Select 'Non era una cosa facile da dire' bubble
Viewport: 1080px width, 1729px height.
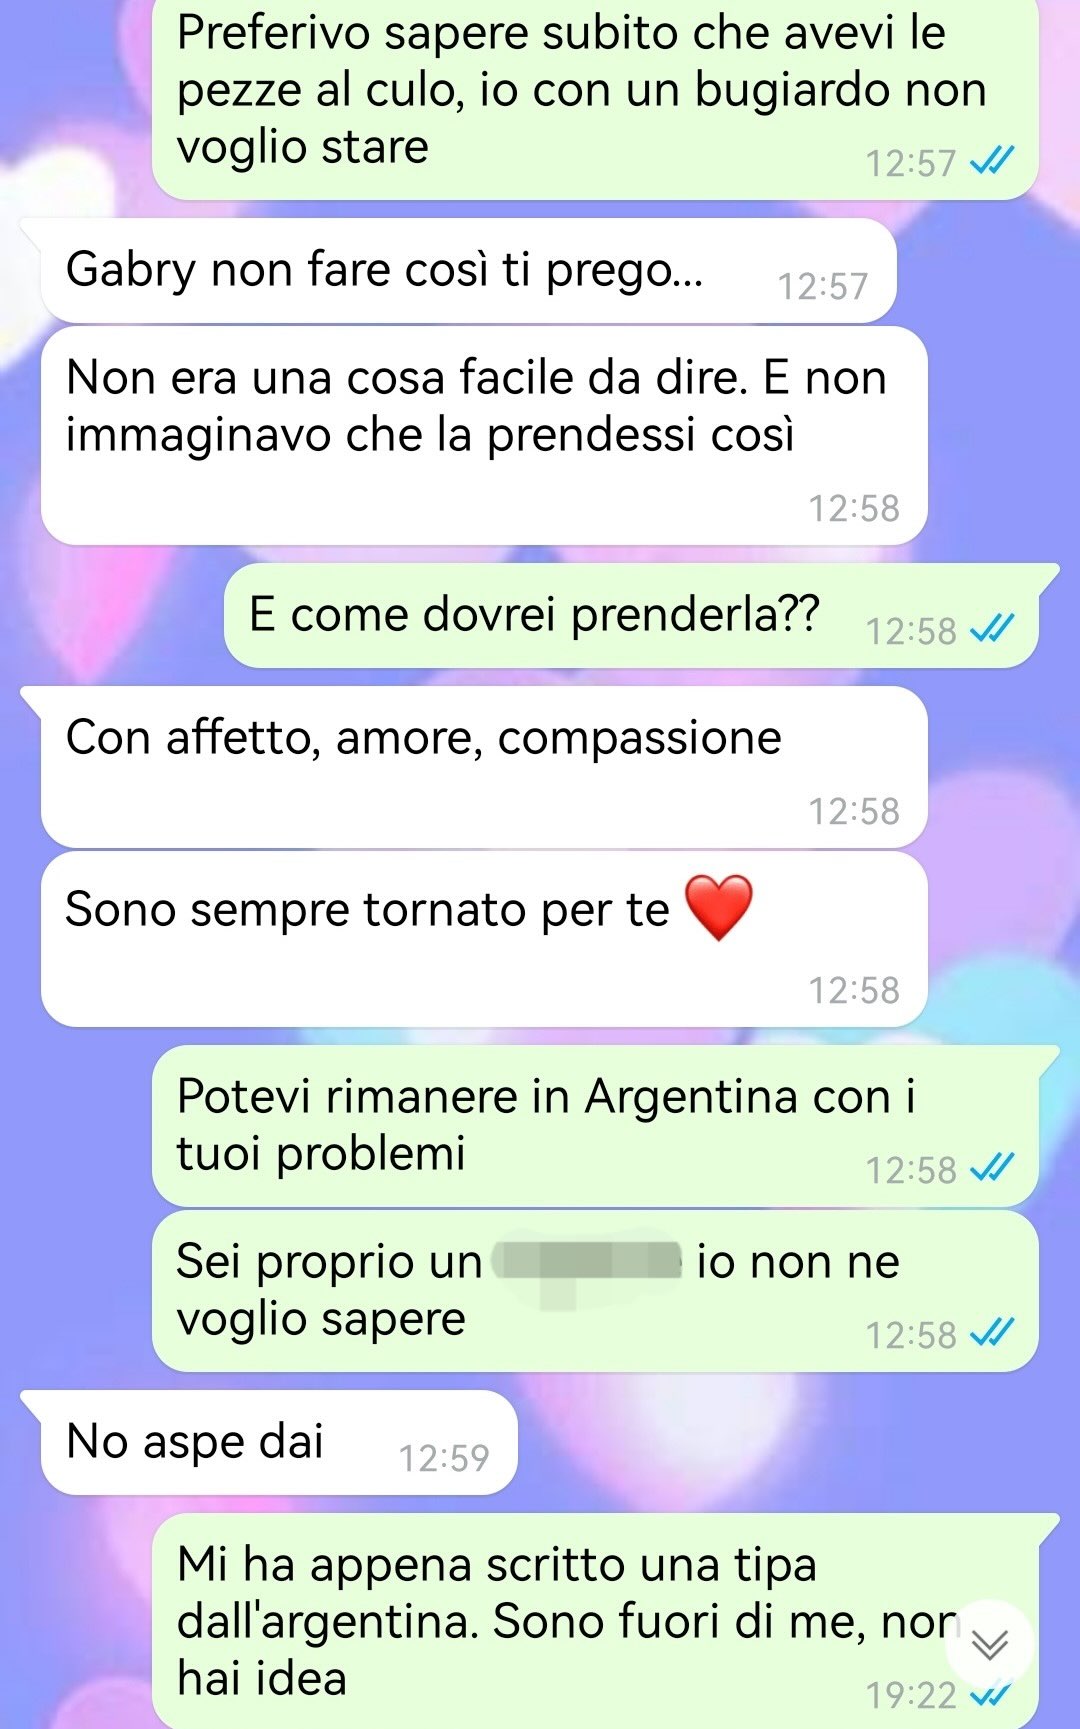pyautogui.click(x=484, y=436)
